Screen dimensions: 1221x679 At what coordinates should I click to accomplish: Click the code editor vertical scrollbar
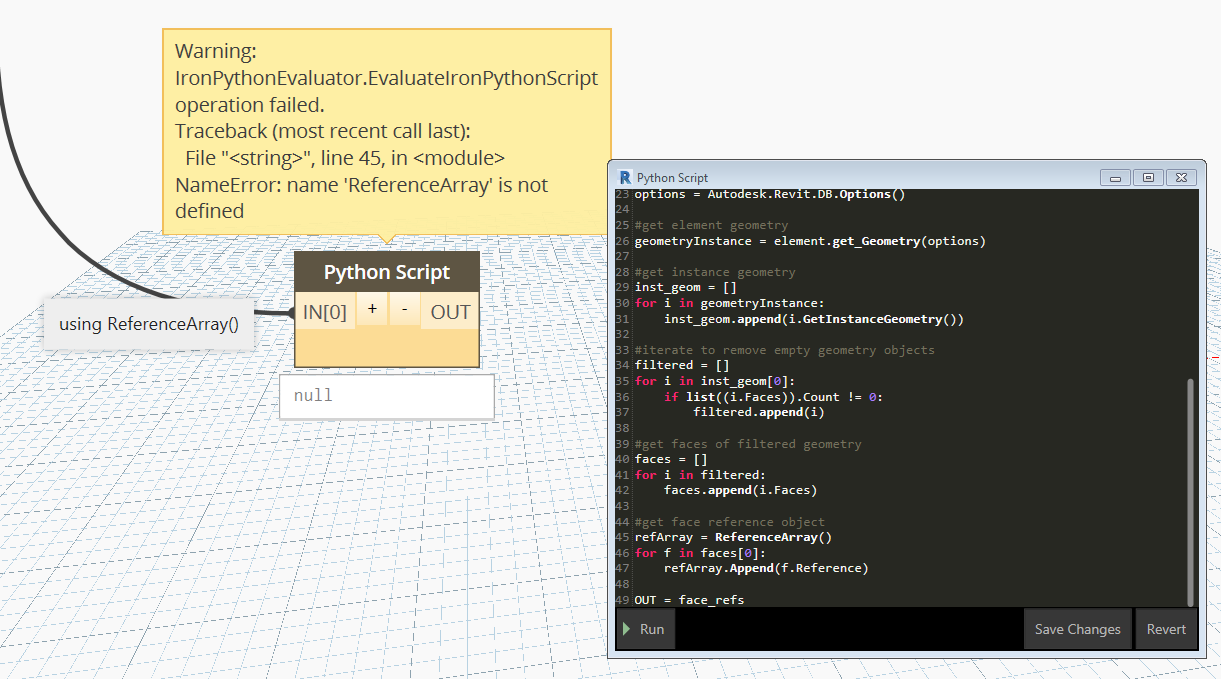point(1190,490)
